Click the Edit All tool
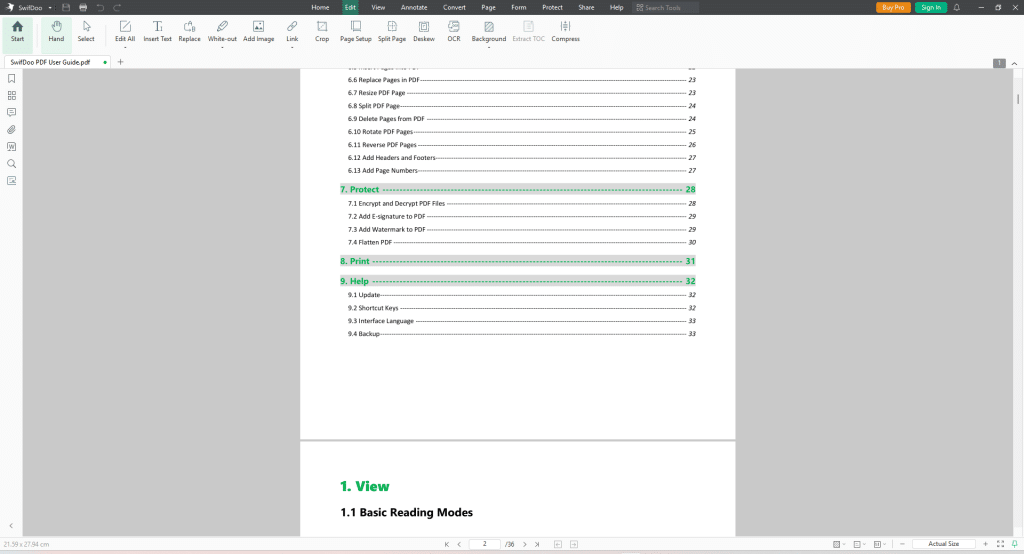 [125, 31]
